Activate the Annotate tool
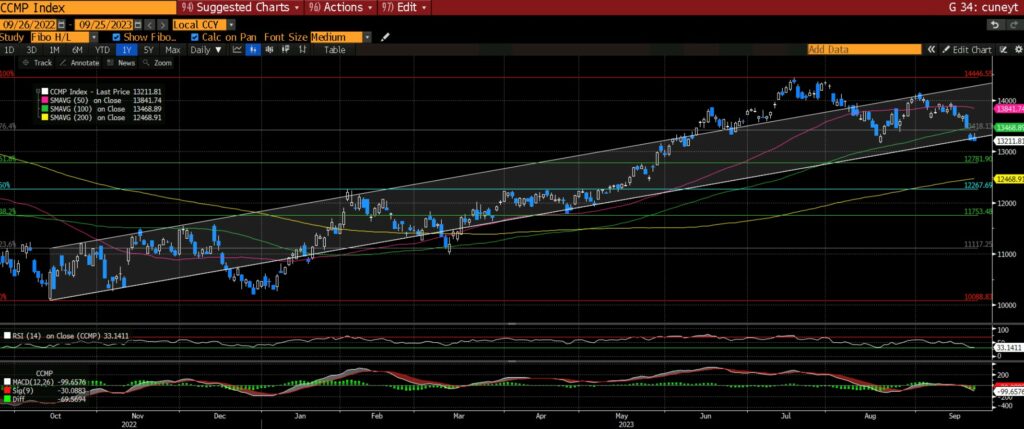This screenshot has height=429, width=1024. 76,62
